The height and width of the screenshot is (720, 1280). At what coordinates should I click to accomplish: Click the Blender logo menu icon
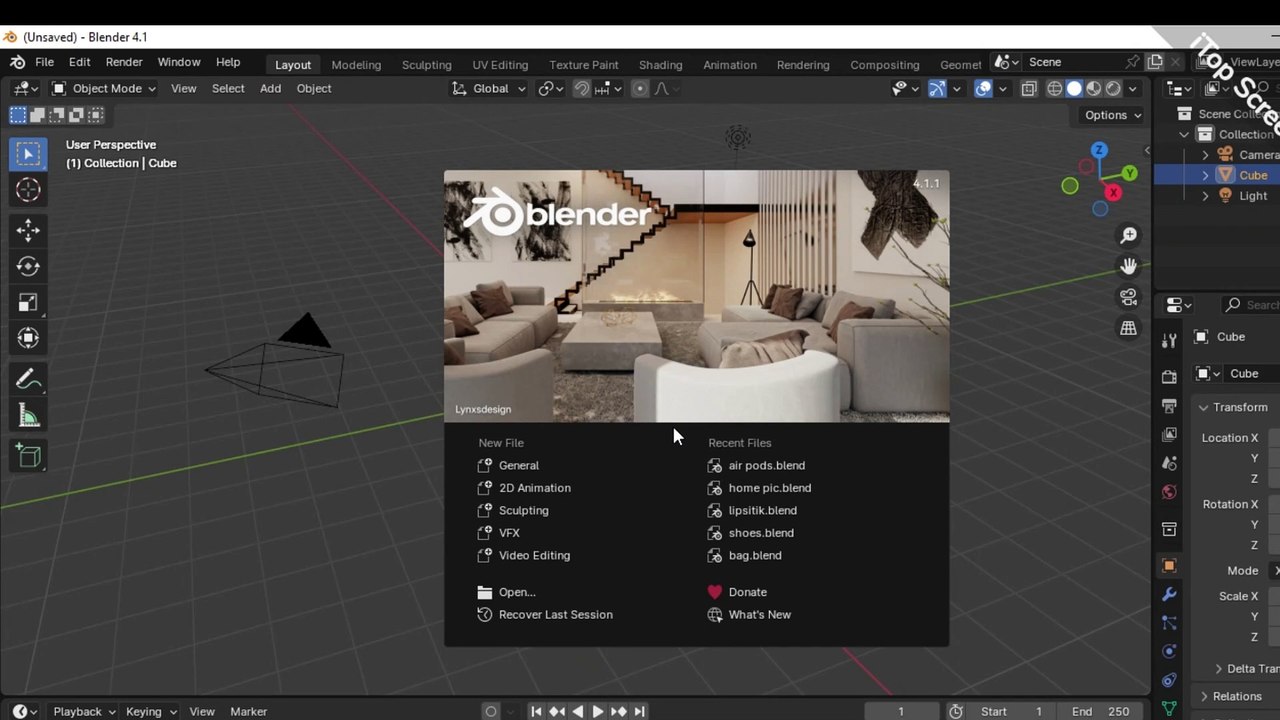click(17, 62)
